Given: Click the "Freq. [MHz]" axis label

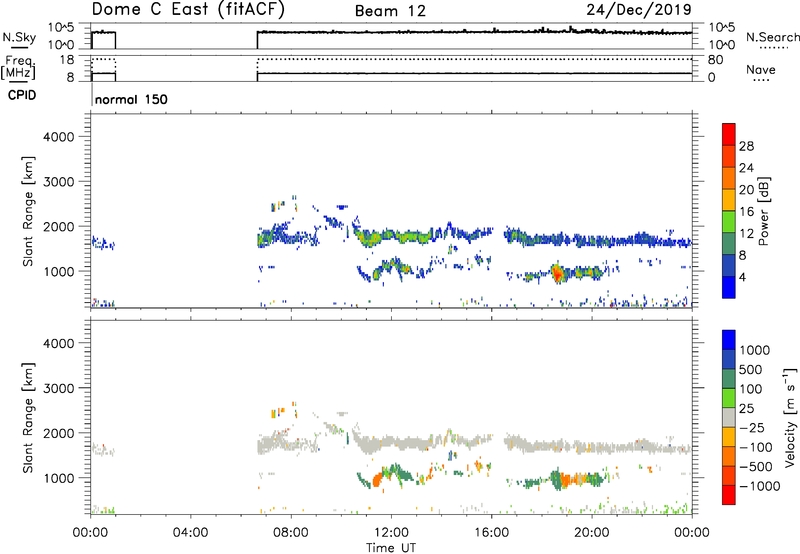Looking at the screenshot, I should click(x=18, y=67).
